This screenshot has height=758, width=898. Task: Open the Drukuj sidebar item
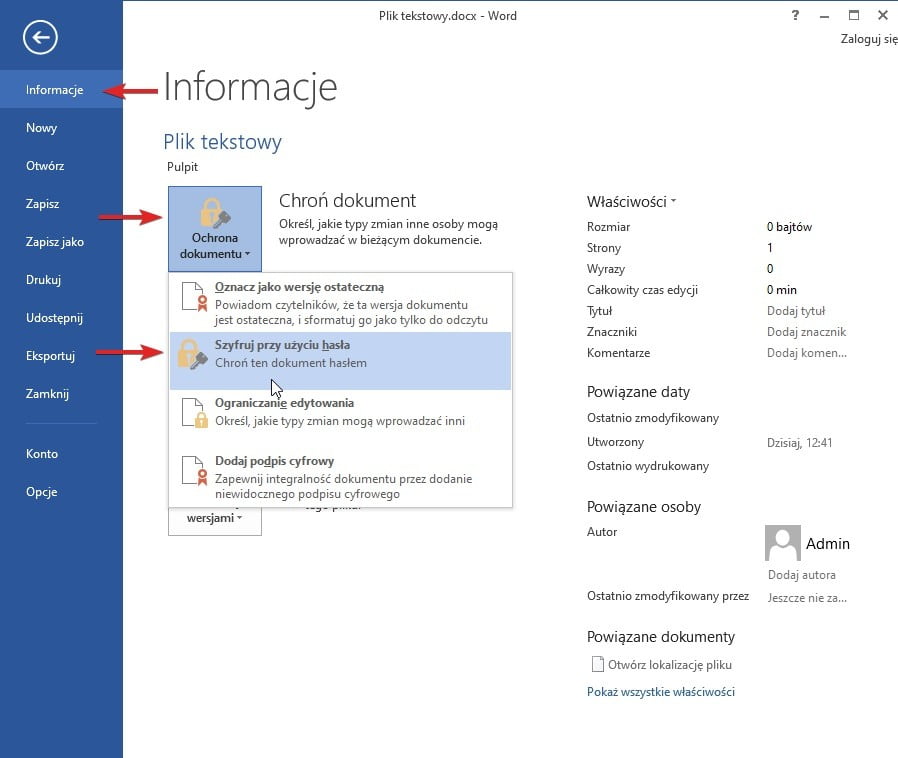pyautogui.click(x=44, y=280)
